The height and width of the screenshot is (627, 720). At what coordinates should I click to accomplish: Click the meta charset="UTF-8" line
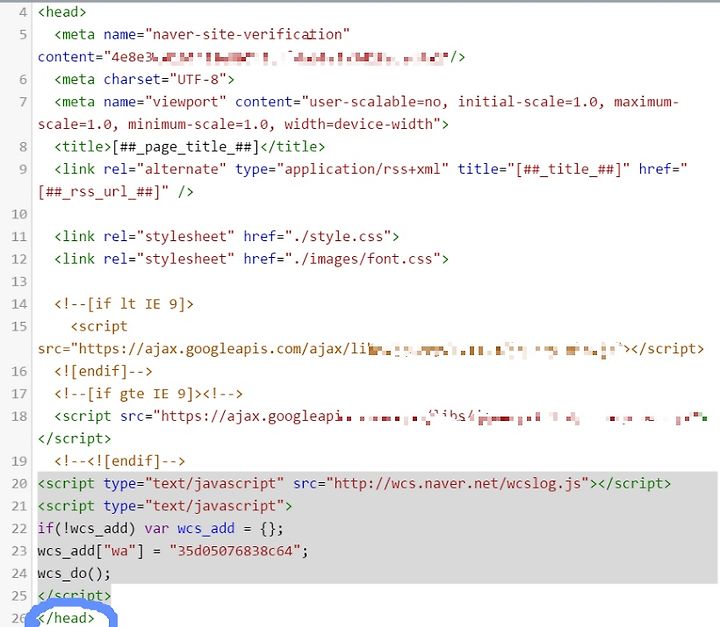145,79
